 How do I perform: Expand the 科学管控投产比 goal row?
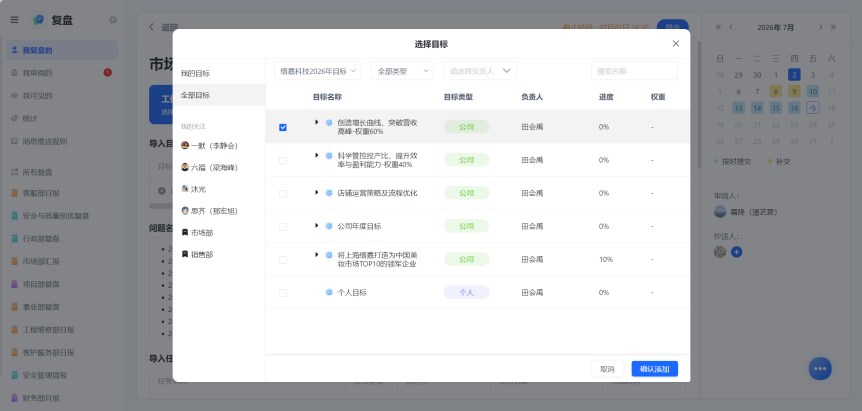click(317, 155)
